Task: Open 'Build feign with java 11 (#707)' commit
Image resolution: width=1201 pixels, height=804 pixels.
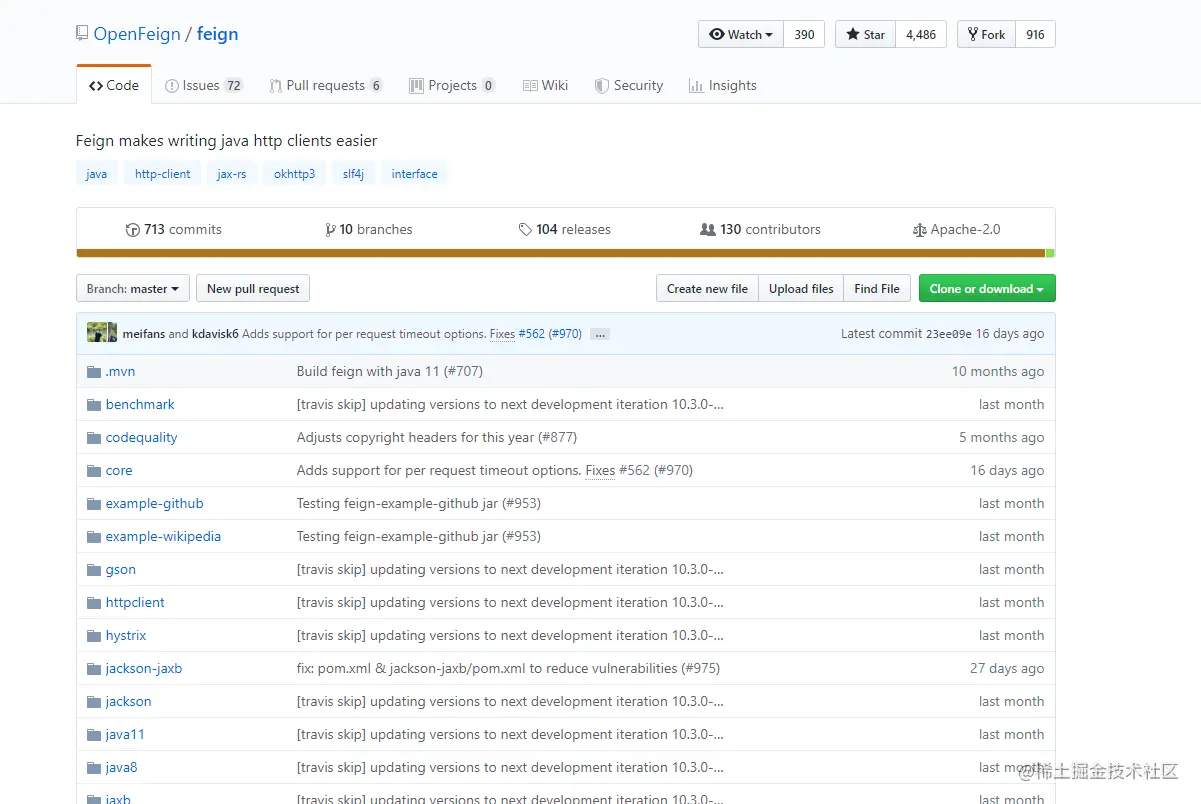Action: tap(390, 371)
